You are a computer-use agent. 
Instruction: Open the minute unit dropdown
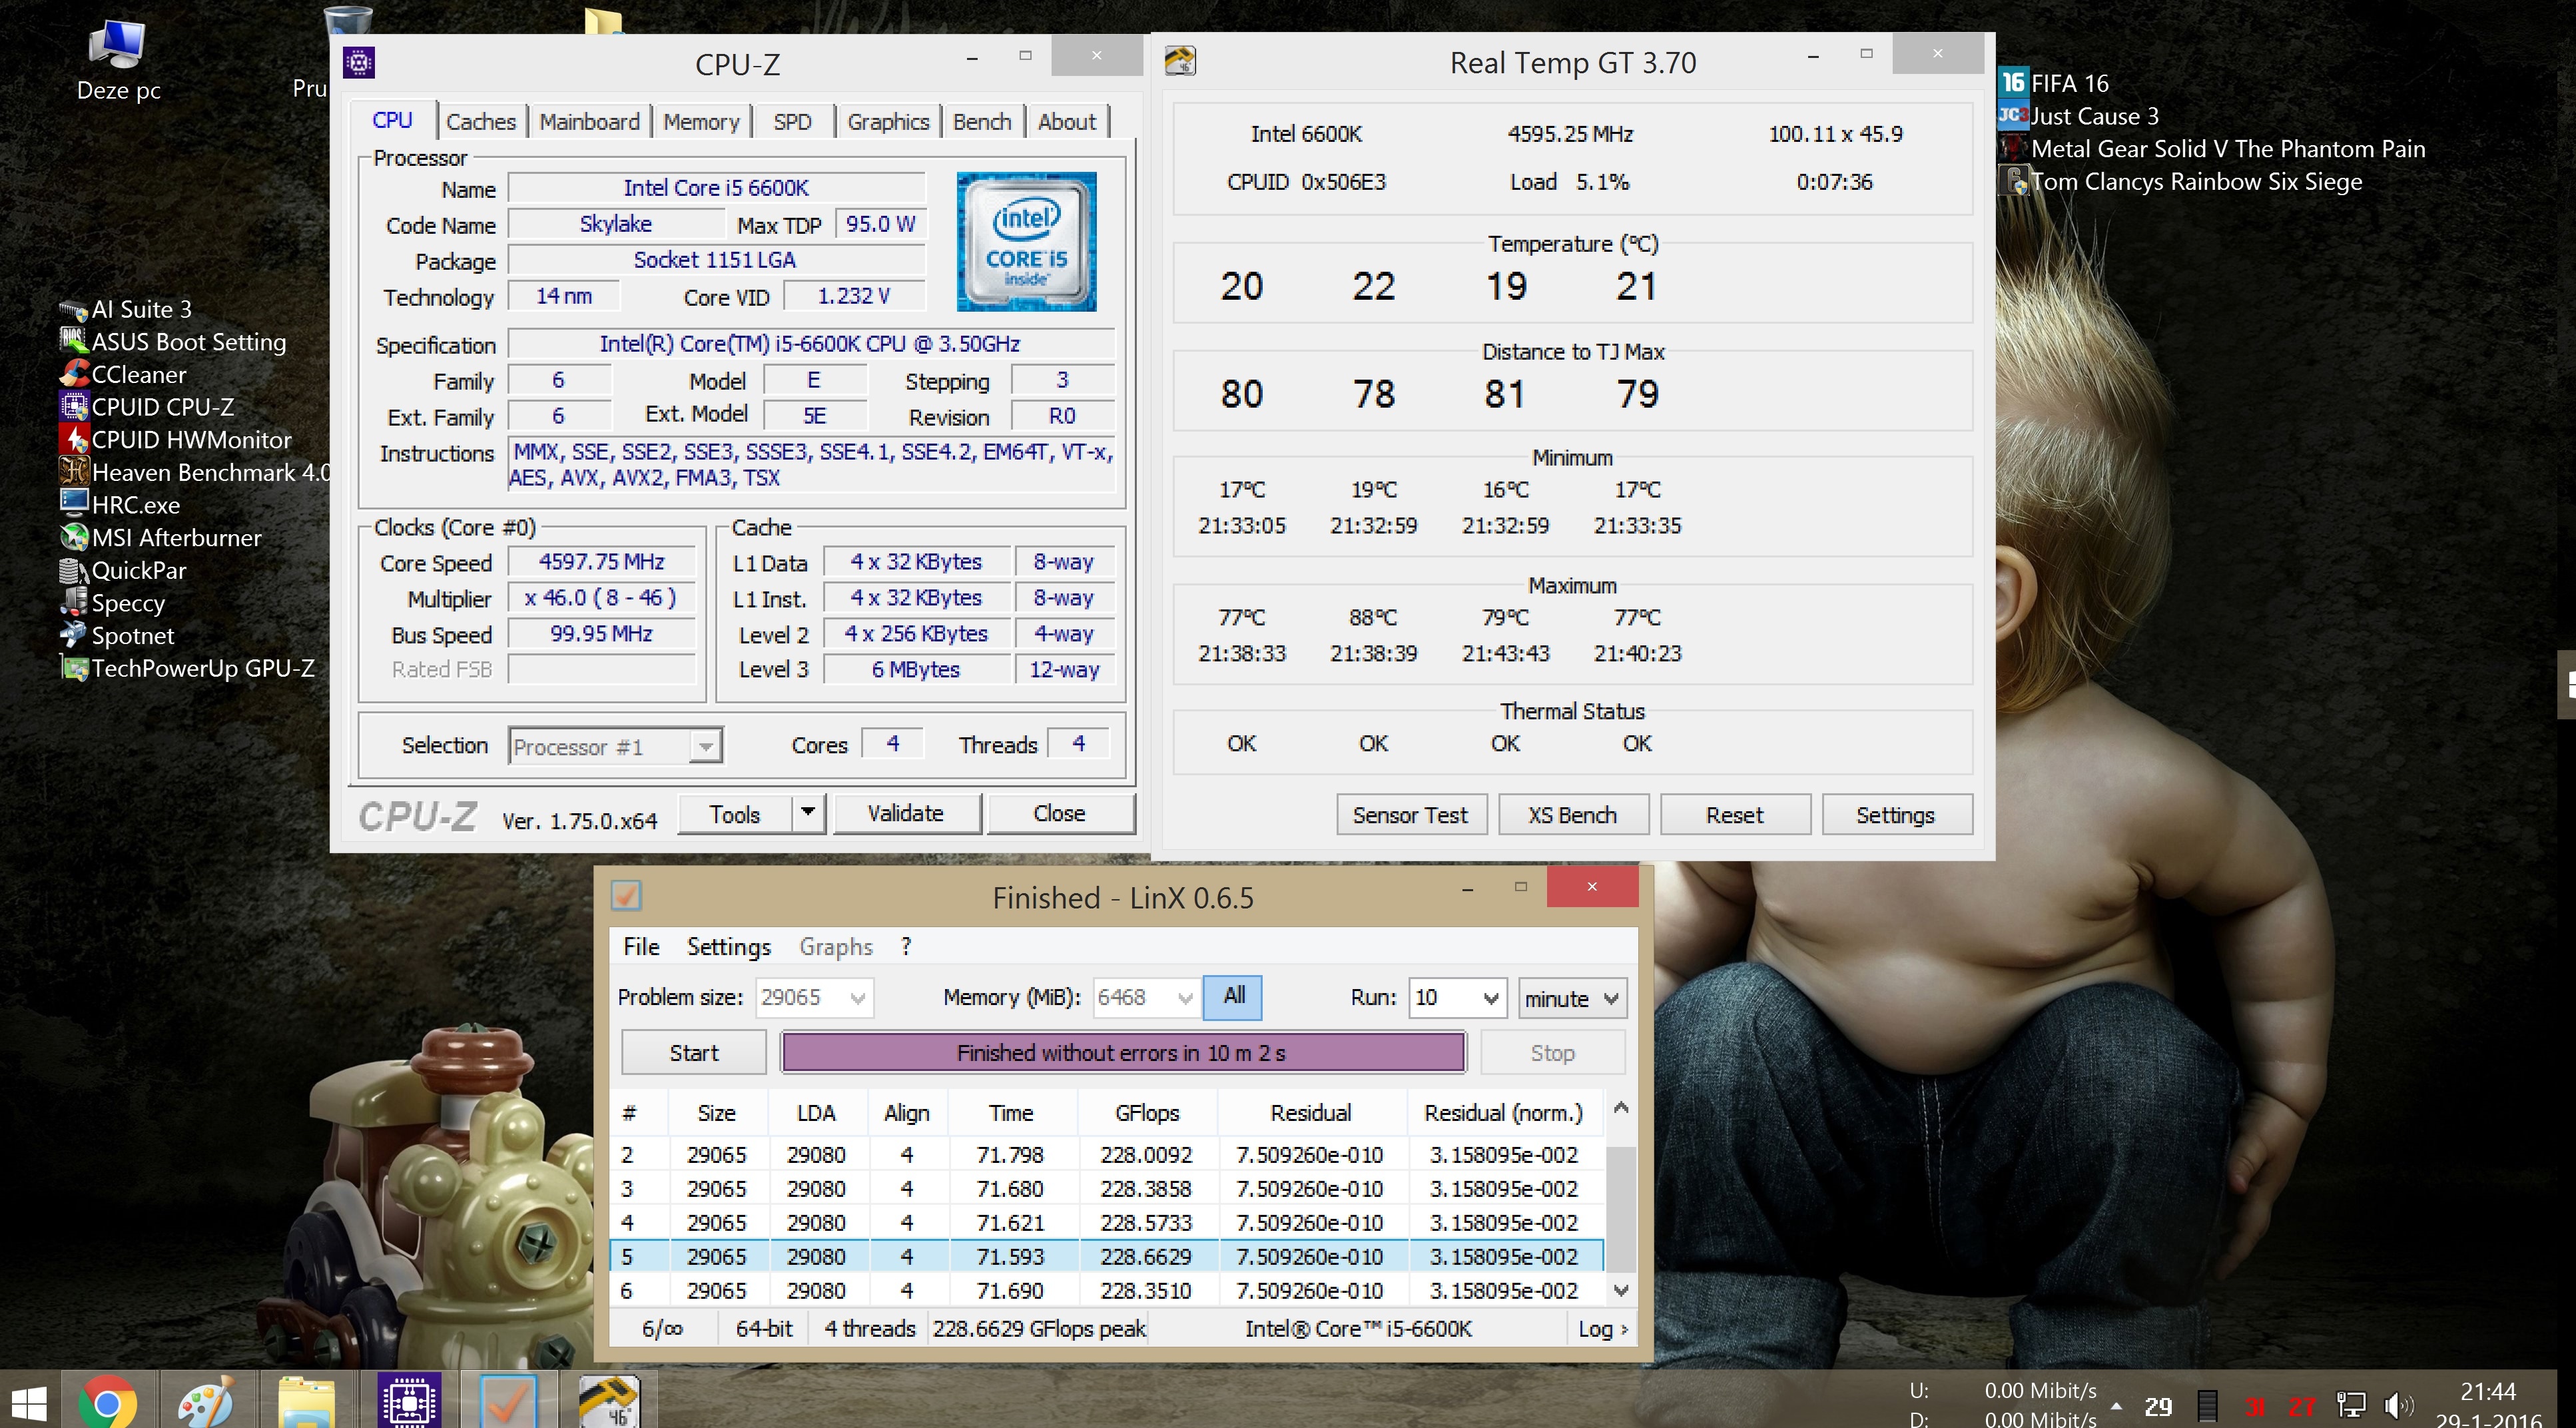point(1610,998)
